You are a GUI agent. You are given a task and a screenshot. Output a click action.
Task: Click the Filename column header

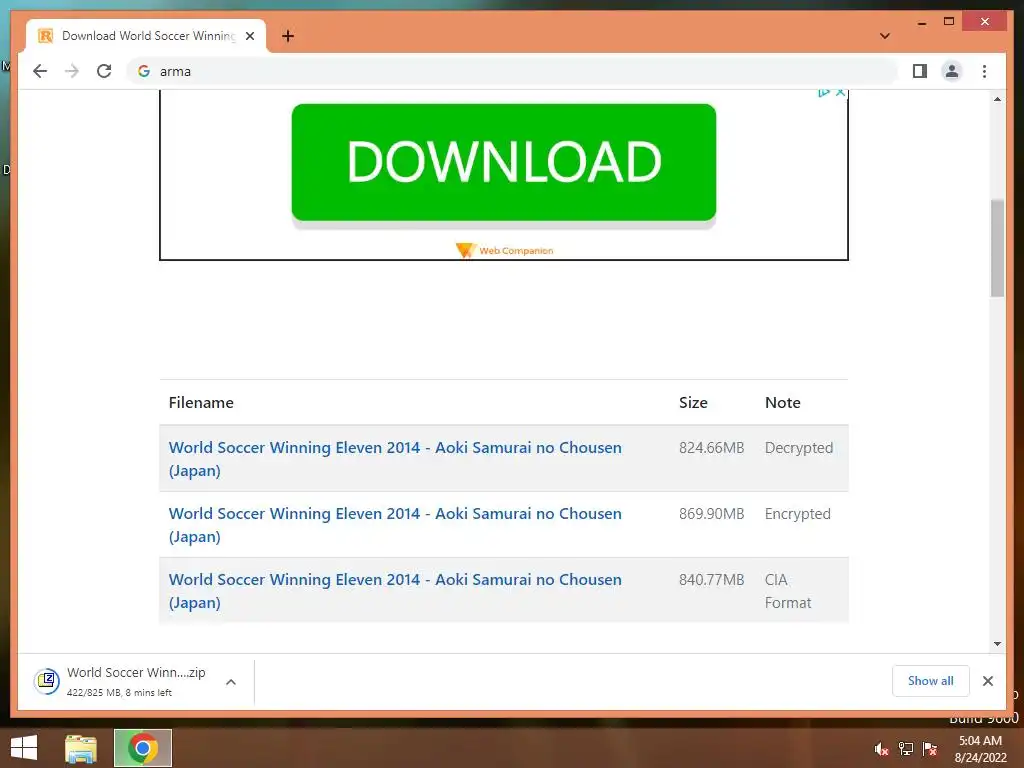tap(201, 402)
